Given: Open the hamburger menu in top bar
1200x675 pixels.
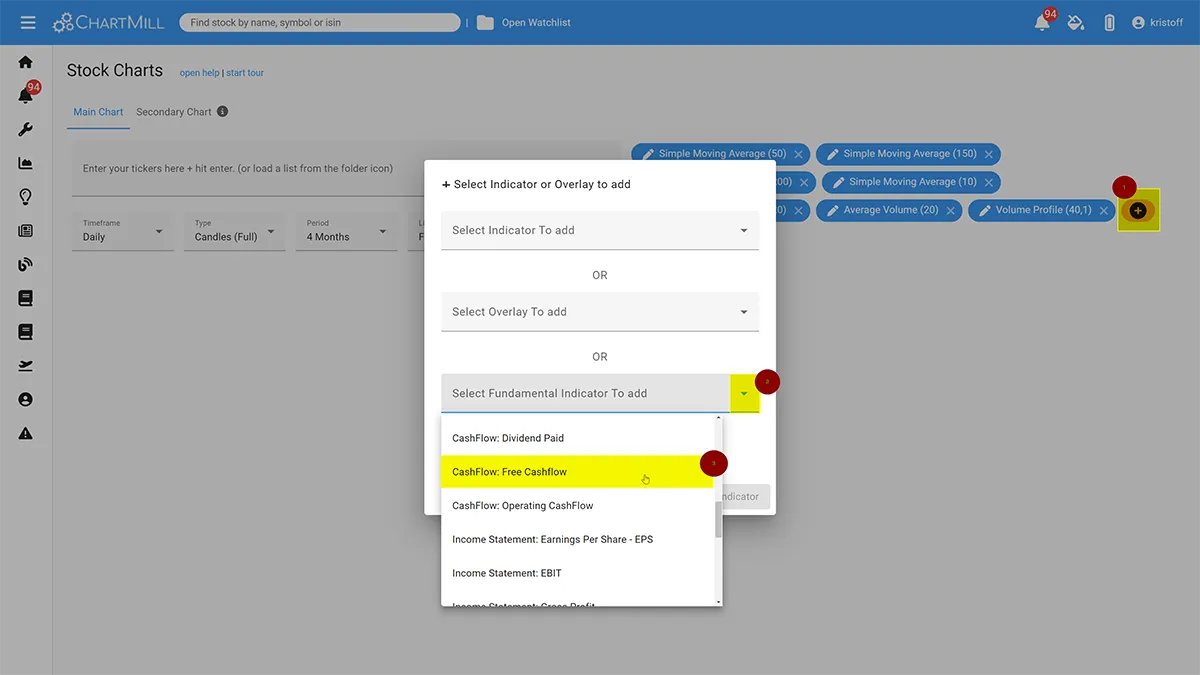Looking at the screenshot, I should pos(28,22).
